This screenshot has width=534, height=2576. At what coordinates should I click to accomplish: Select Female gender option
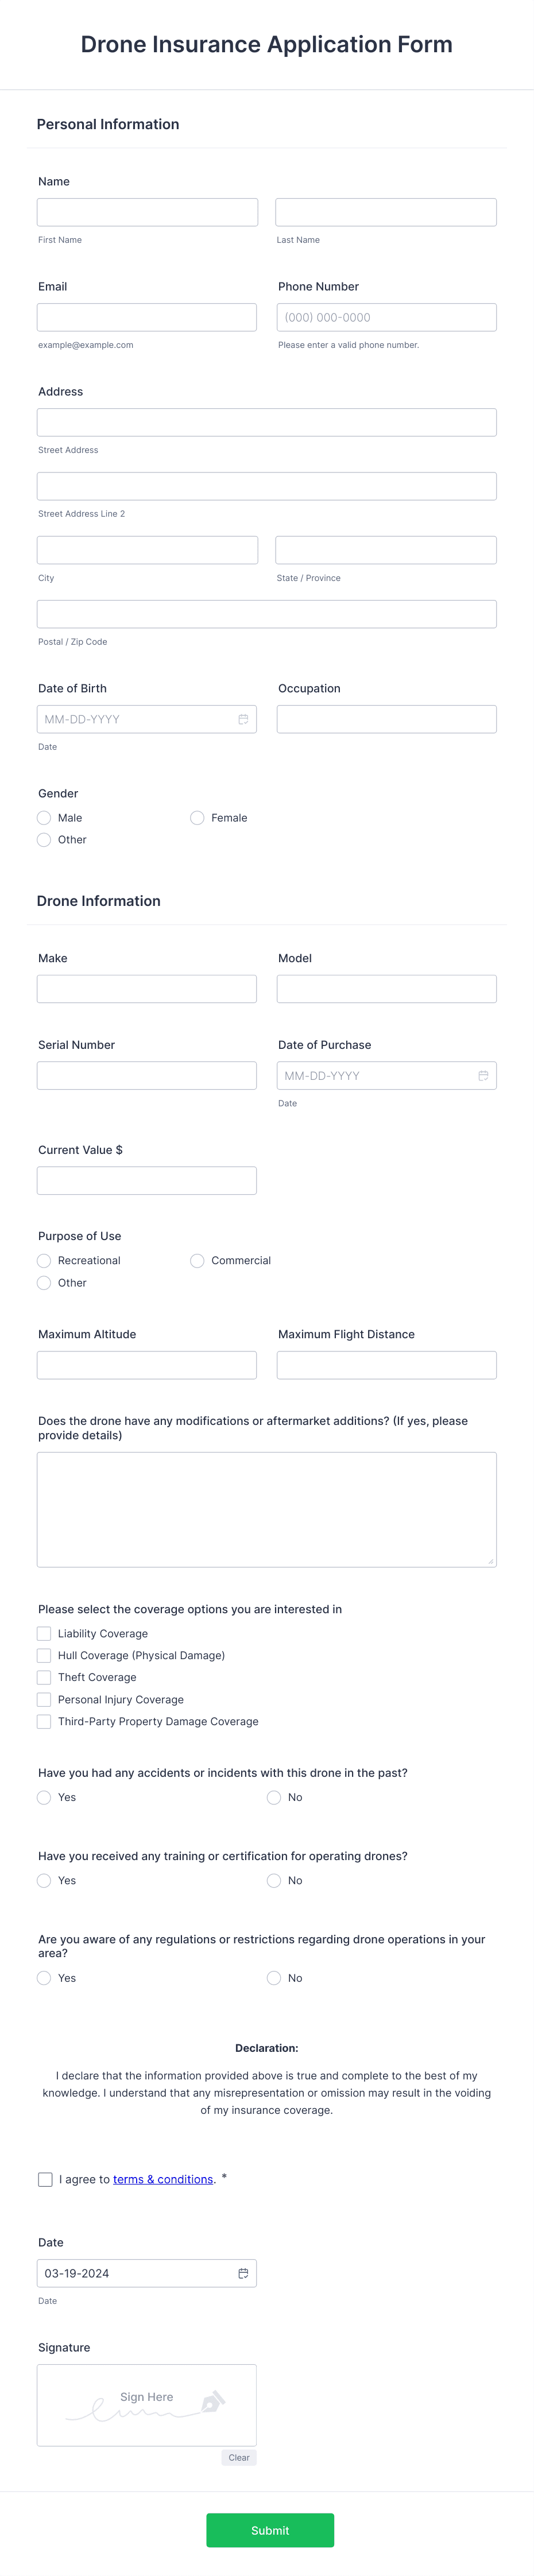(x=197, y=817)
